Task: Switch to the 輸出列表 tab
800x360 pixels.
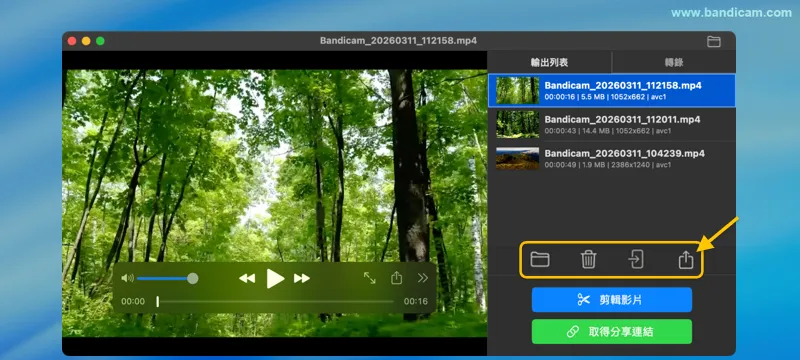Action: pyautogui.click(x=549, y=62)
